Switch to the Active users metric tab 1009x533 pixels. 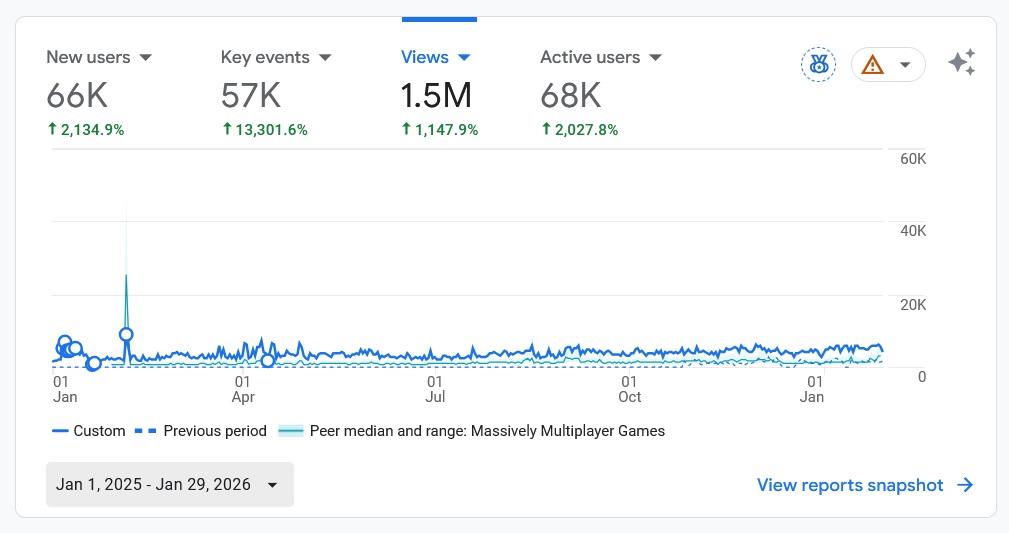pyautogui.click(x=590, y=58)
